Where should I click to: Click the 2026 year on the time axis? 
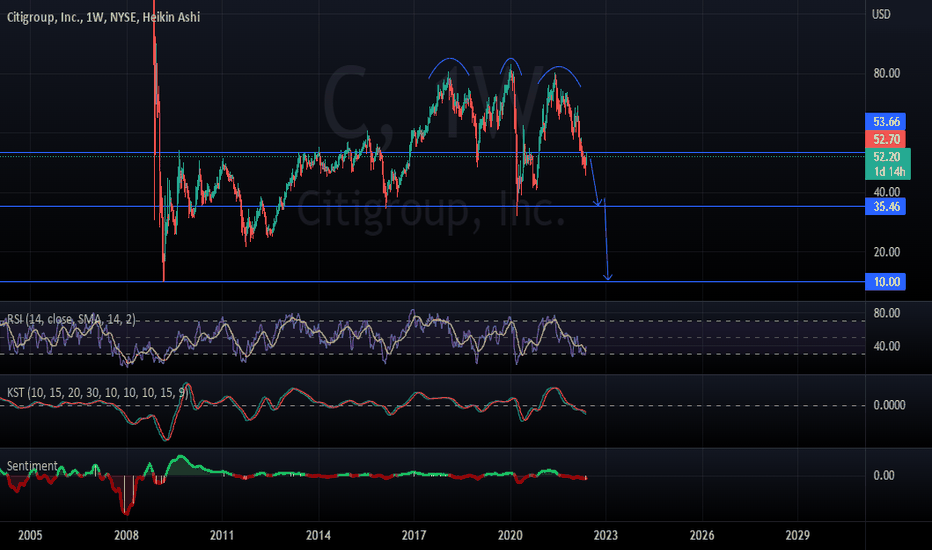702,535
